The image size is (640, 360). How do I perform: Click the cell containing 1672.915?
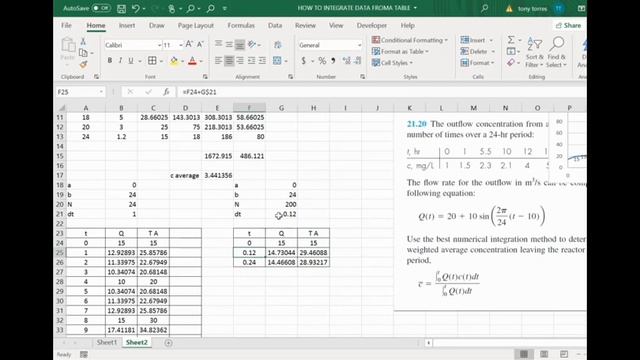pyautogui.click(x=217, y=156)
